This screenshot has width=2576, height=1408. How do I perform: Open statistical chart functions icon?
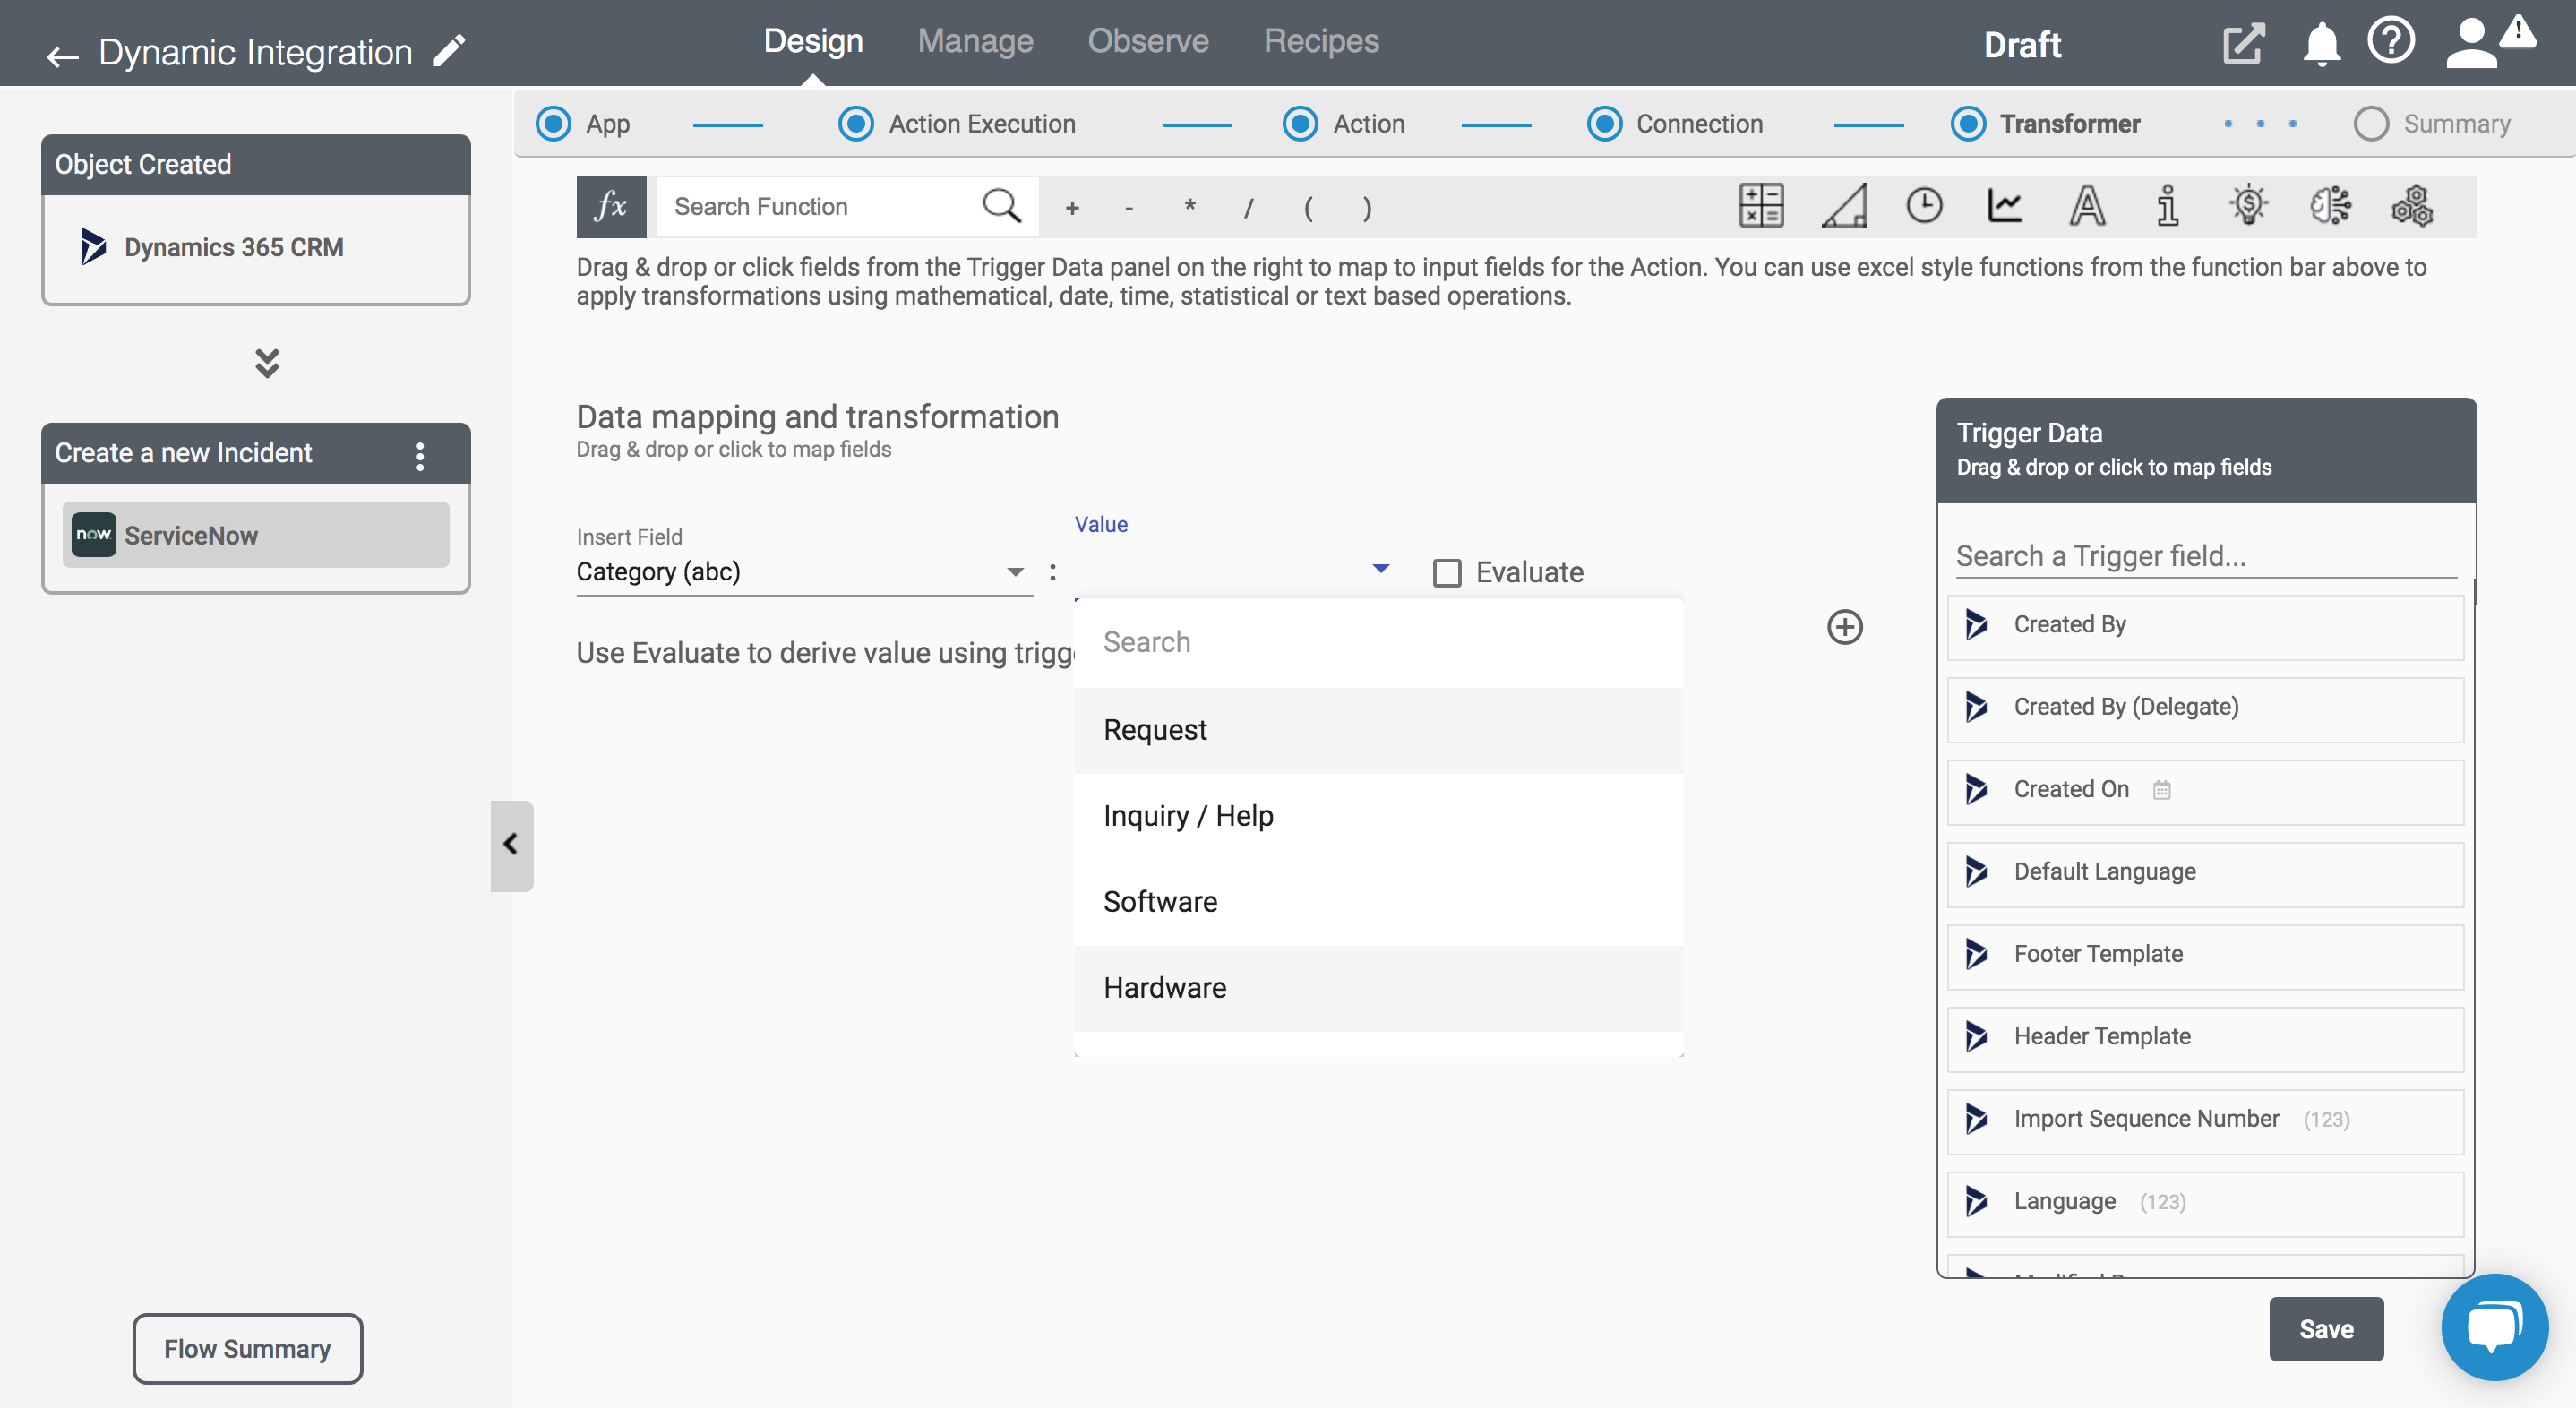[x=2005, y=206]
